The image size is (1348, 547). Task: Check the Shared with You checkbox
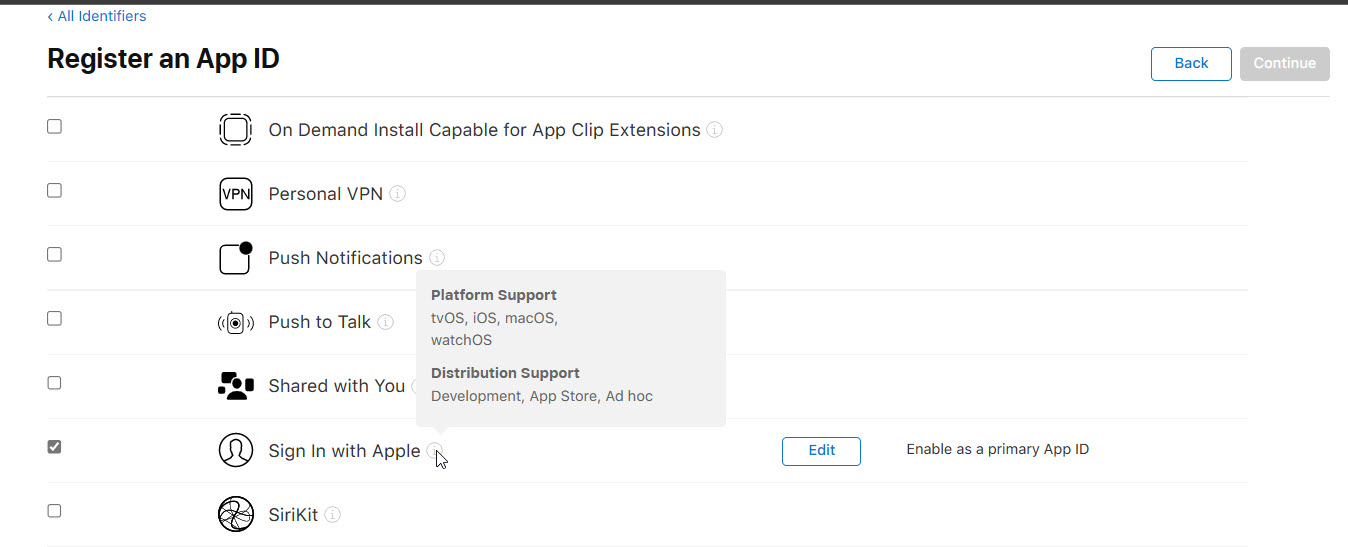click(x=55, y=382)
